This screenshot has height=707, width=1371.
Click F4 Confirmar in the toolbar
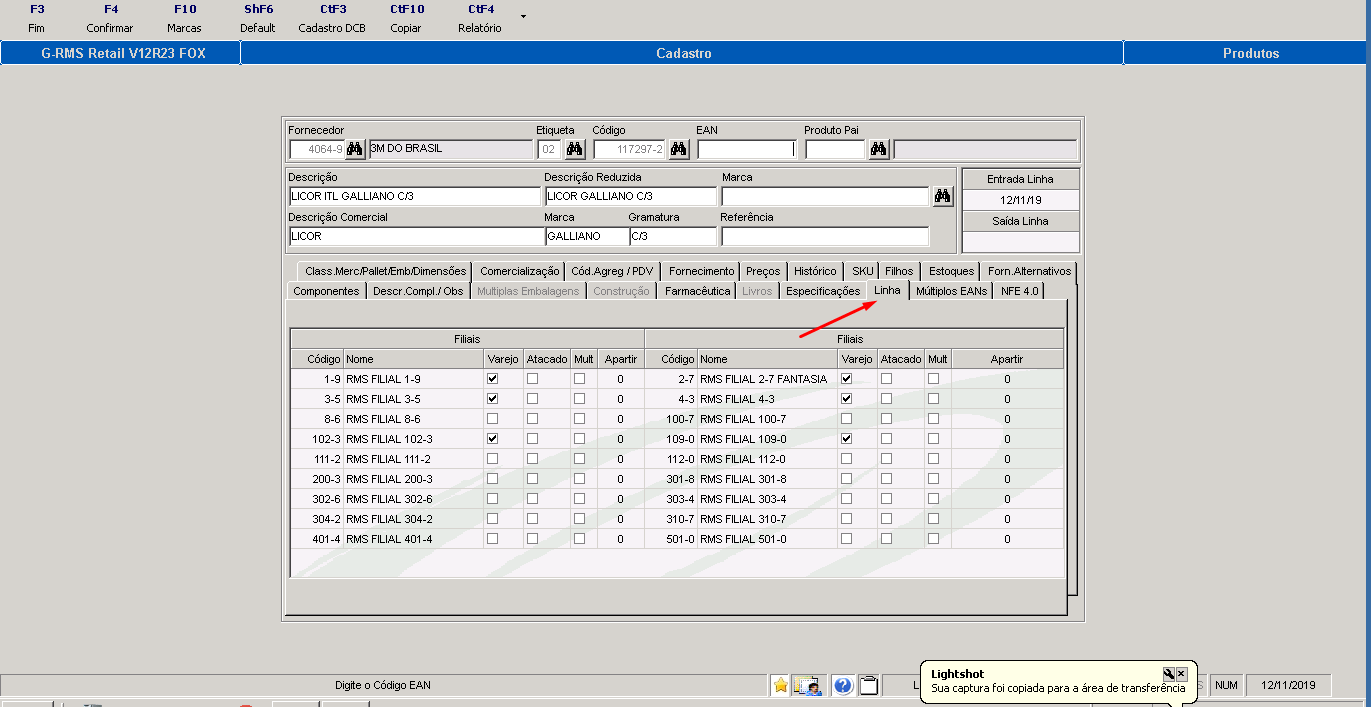pyautogui.click(x=110, y=18)
